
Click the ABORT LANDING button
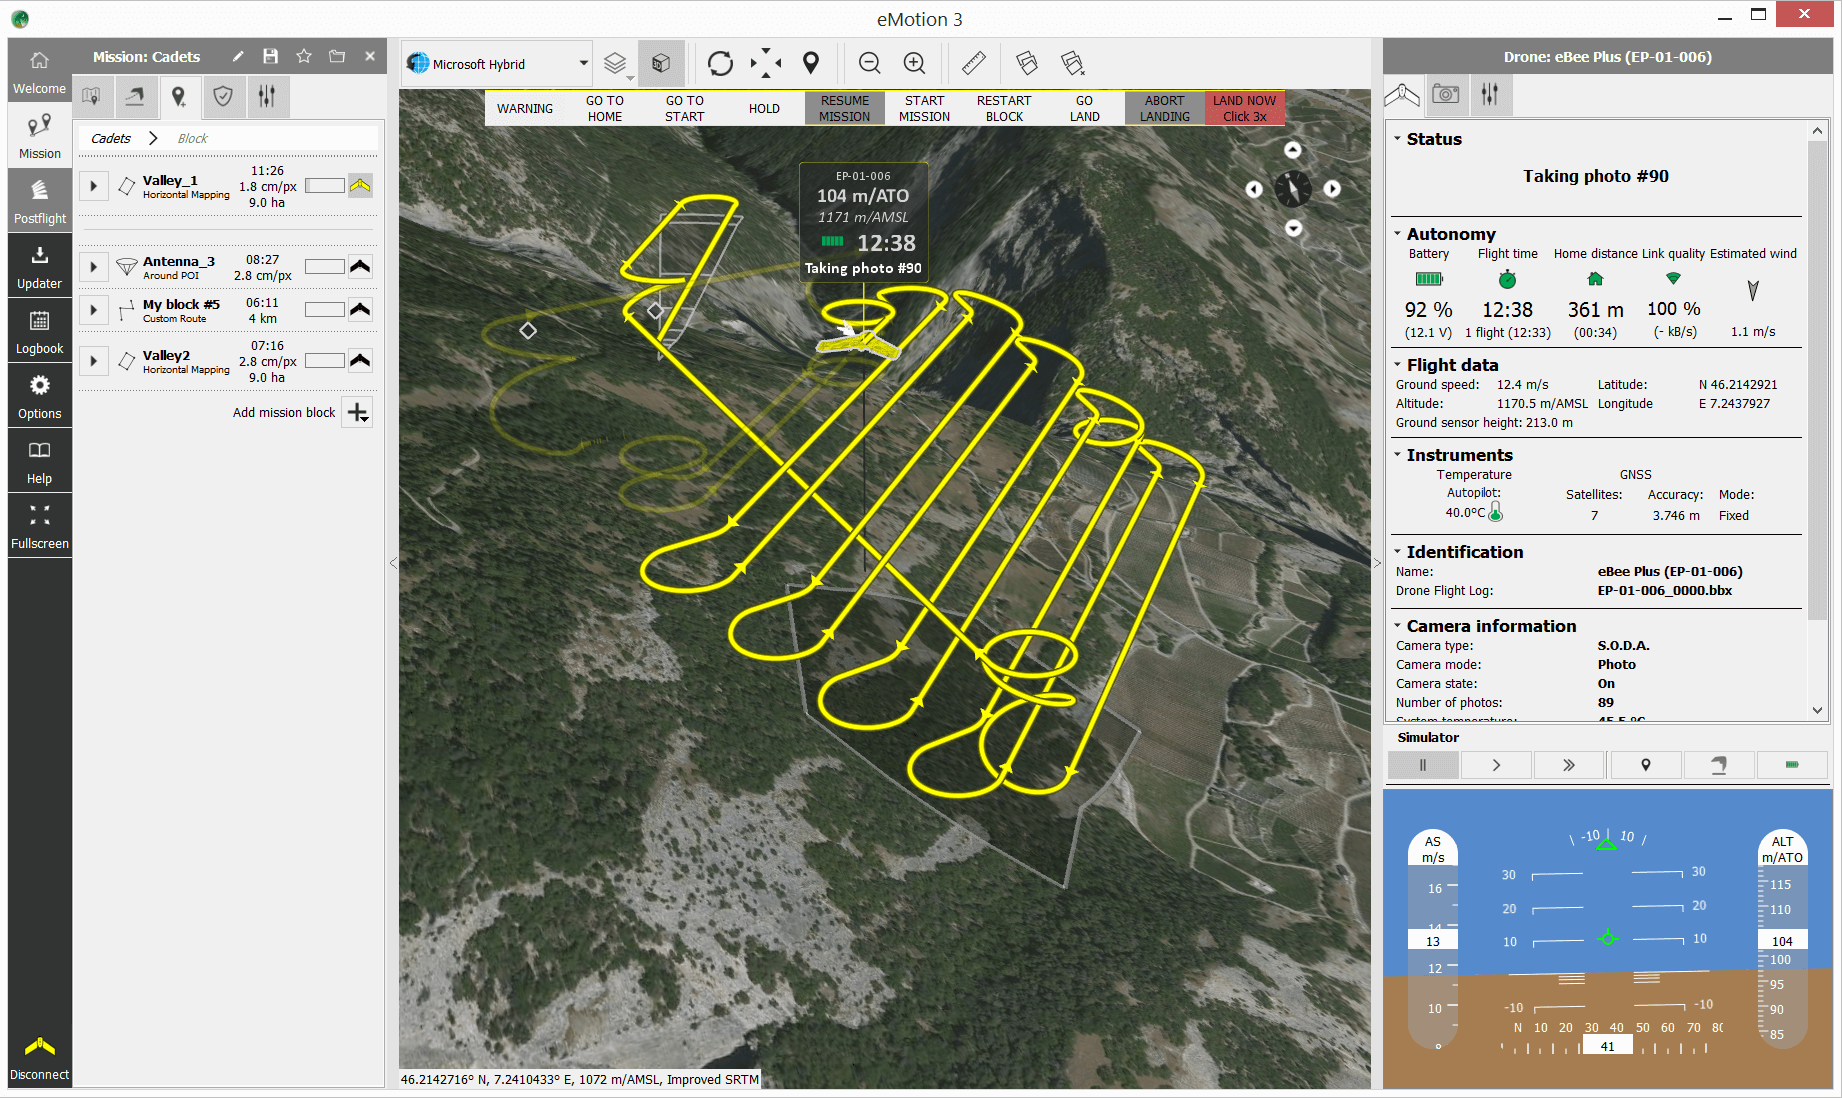pos(1164,108)
